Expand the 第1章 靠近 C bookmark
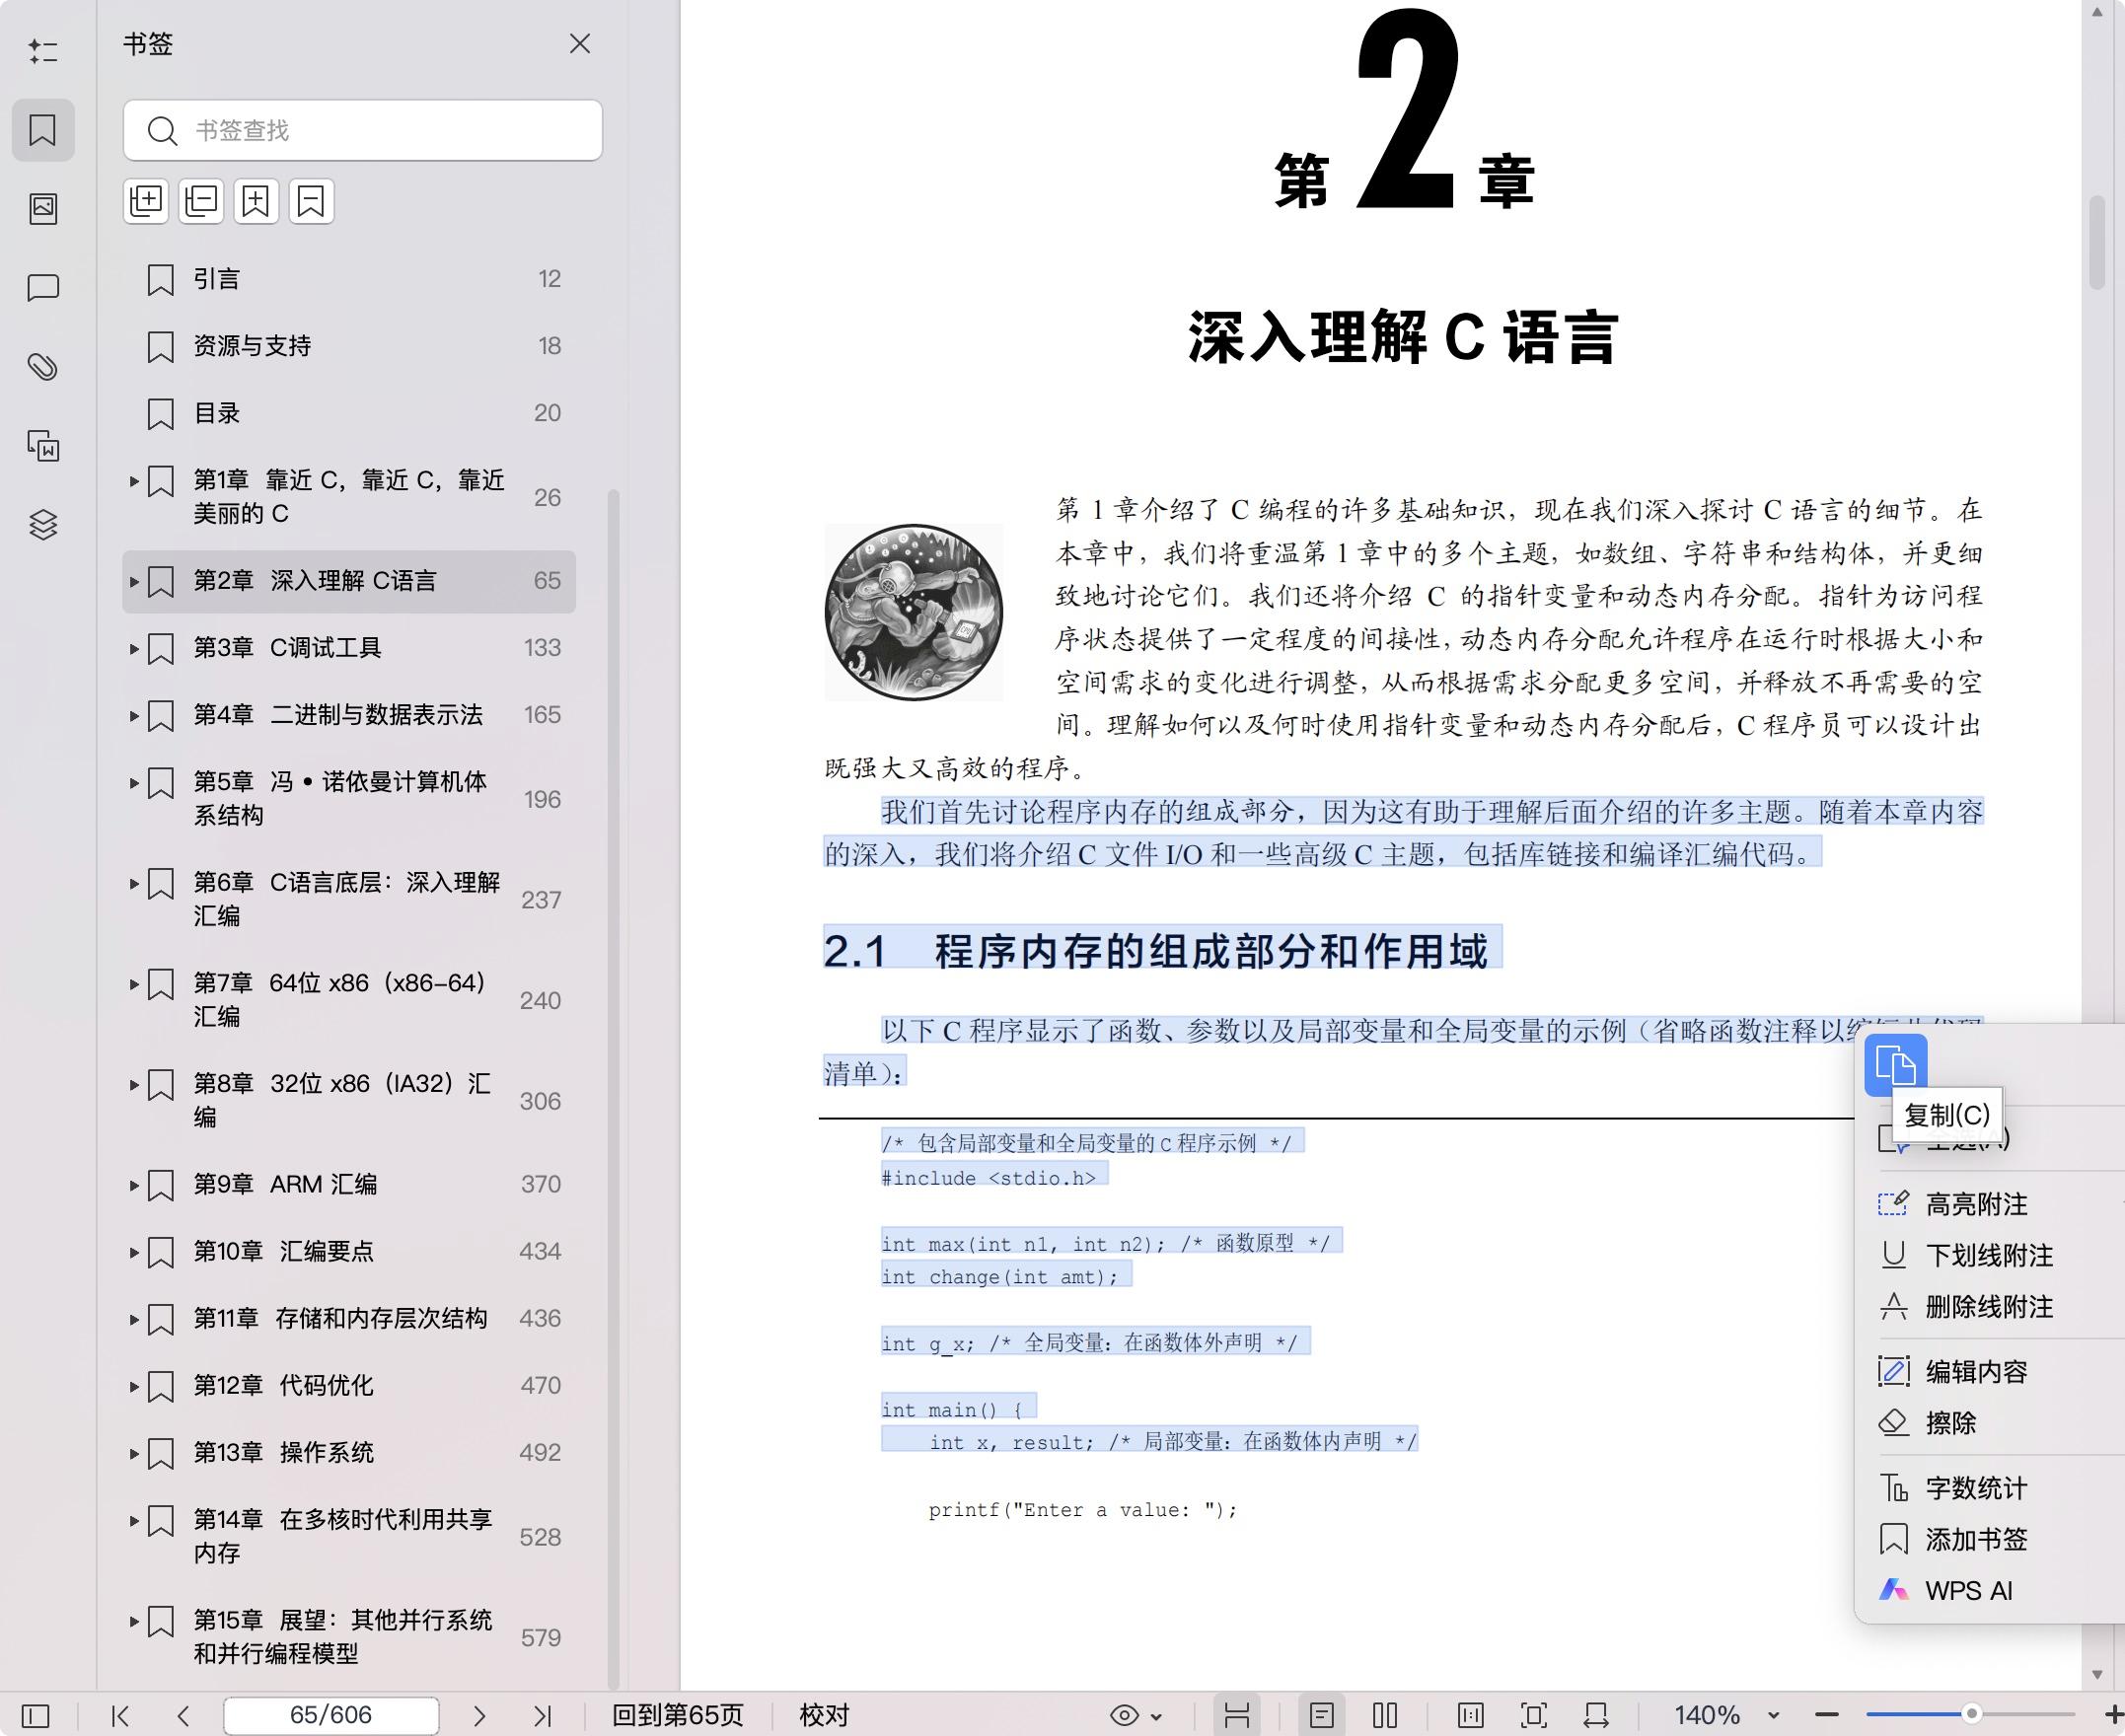This screenshot has width=2125, height=1736. [134, 481]
